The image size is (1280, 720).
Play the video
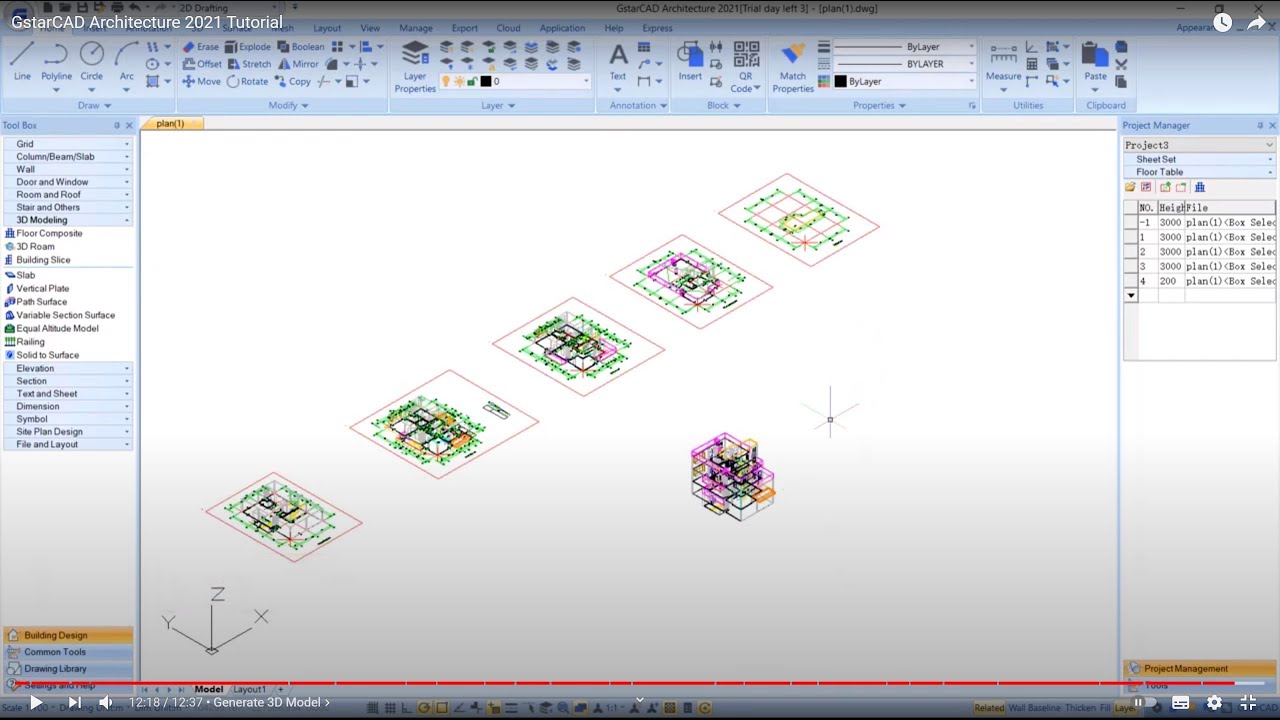click(x=36, y=702)
